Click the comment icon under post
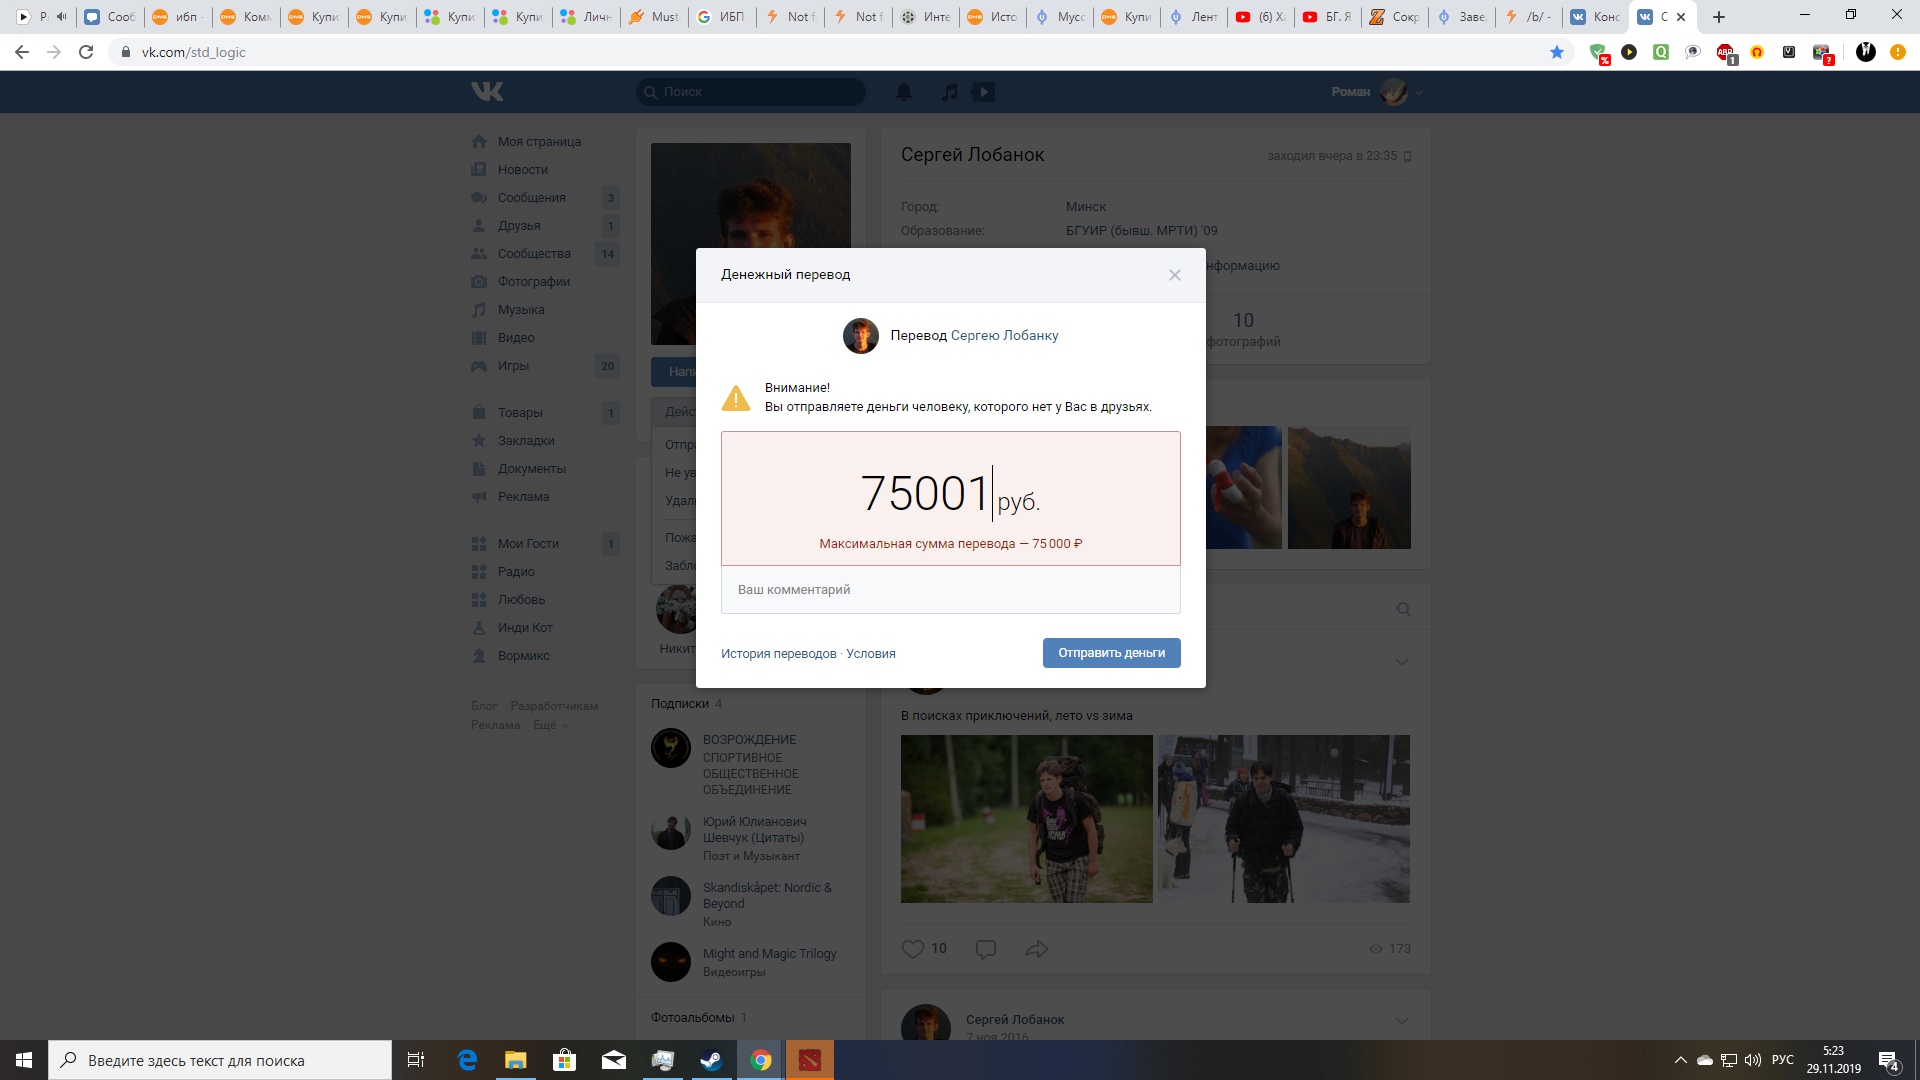The height and width of the screenshot is (1080, 1920). tap(986, 949)
